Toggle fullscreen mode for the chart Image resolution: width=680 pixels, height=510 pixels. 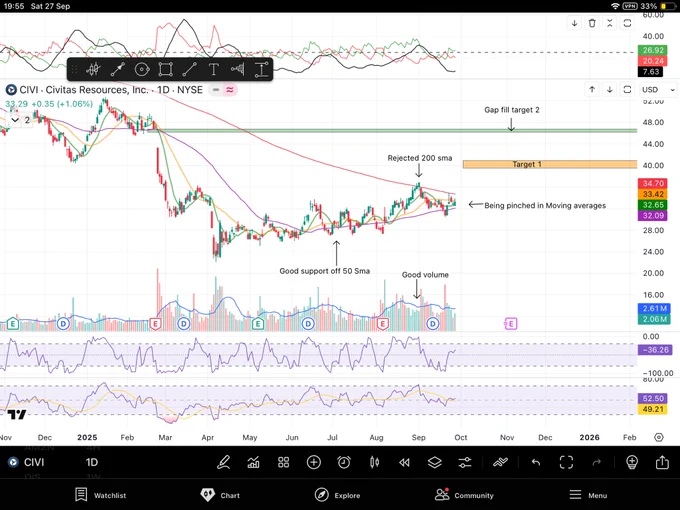[x=566, y=462]
